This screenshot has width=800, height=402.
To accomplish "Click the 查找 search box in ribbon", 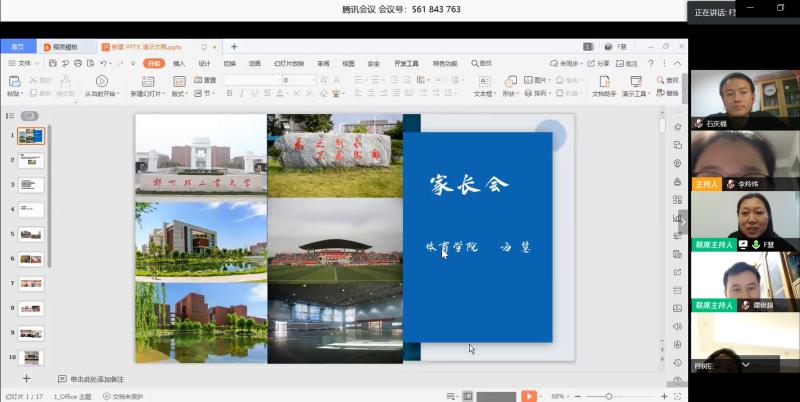I will click(x=484, y=63).
